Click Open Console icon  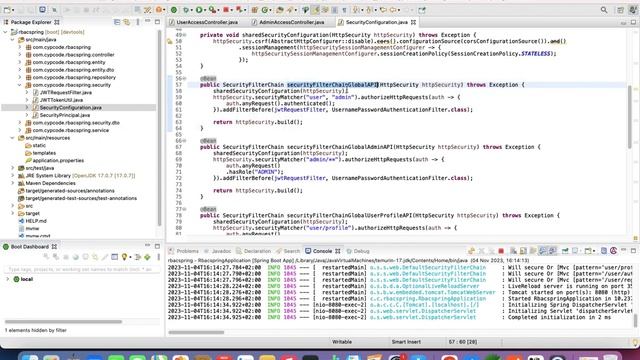pos(588,251)
